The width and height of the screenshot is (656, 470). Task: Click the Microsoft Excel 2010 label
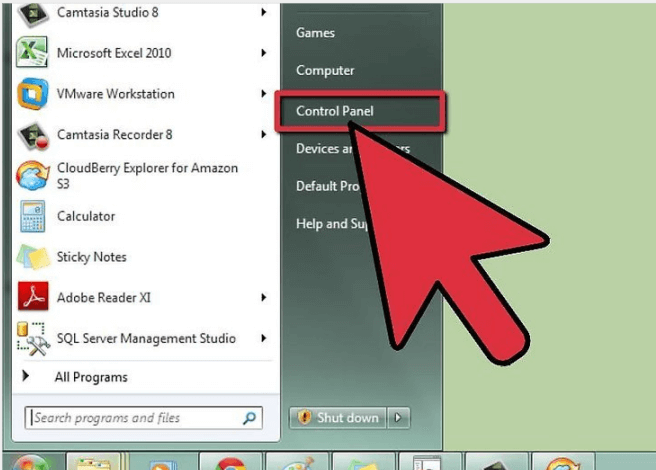tap(114, 53)
